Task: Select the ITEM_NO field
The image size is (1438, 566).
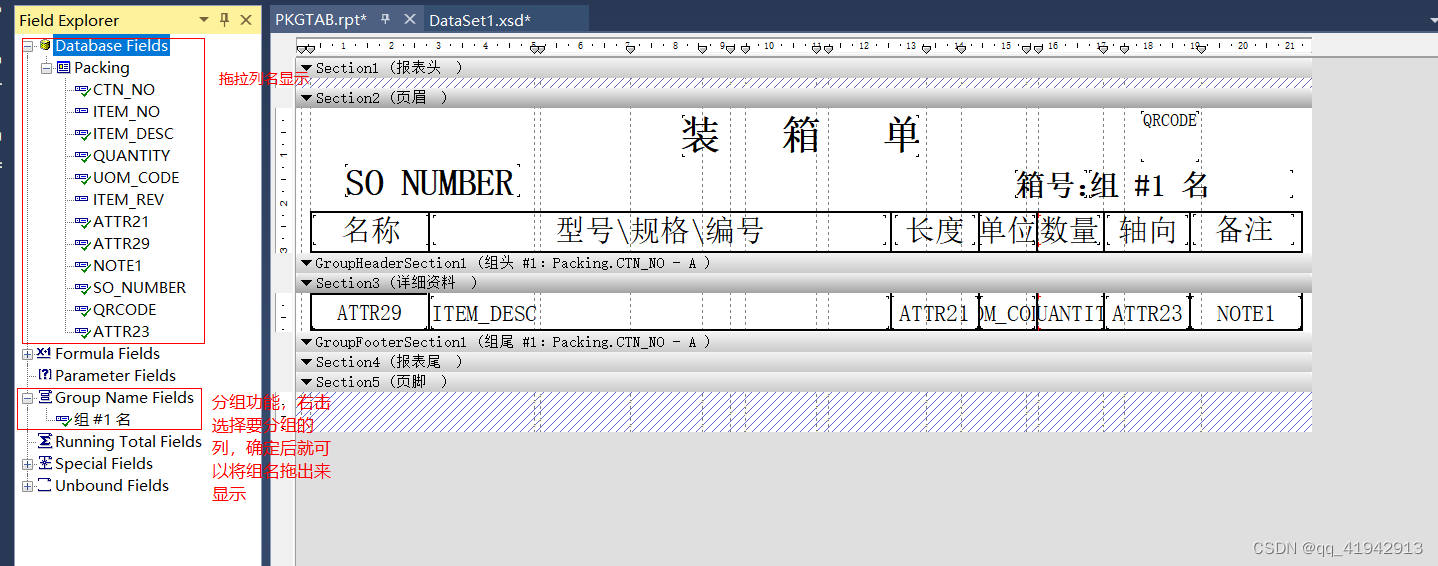Action: point(126,112)
